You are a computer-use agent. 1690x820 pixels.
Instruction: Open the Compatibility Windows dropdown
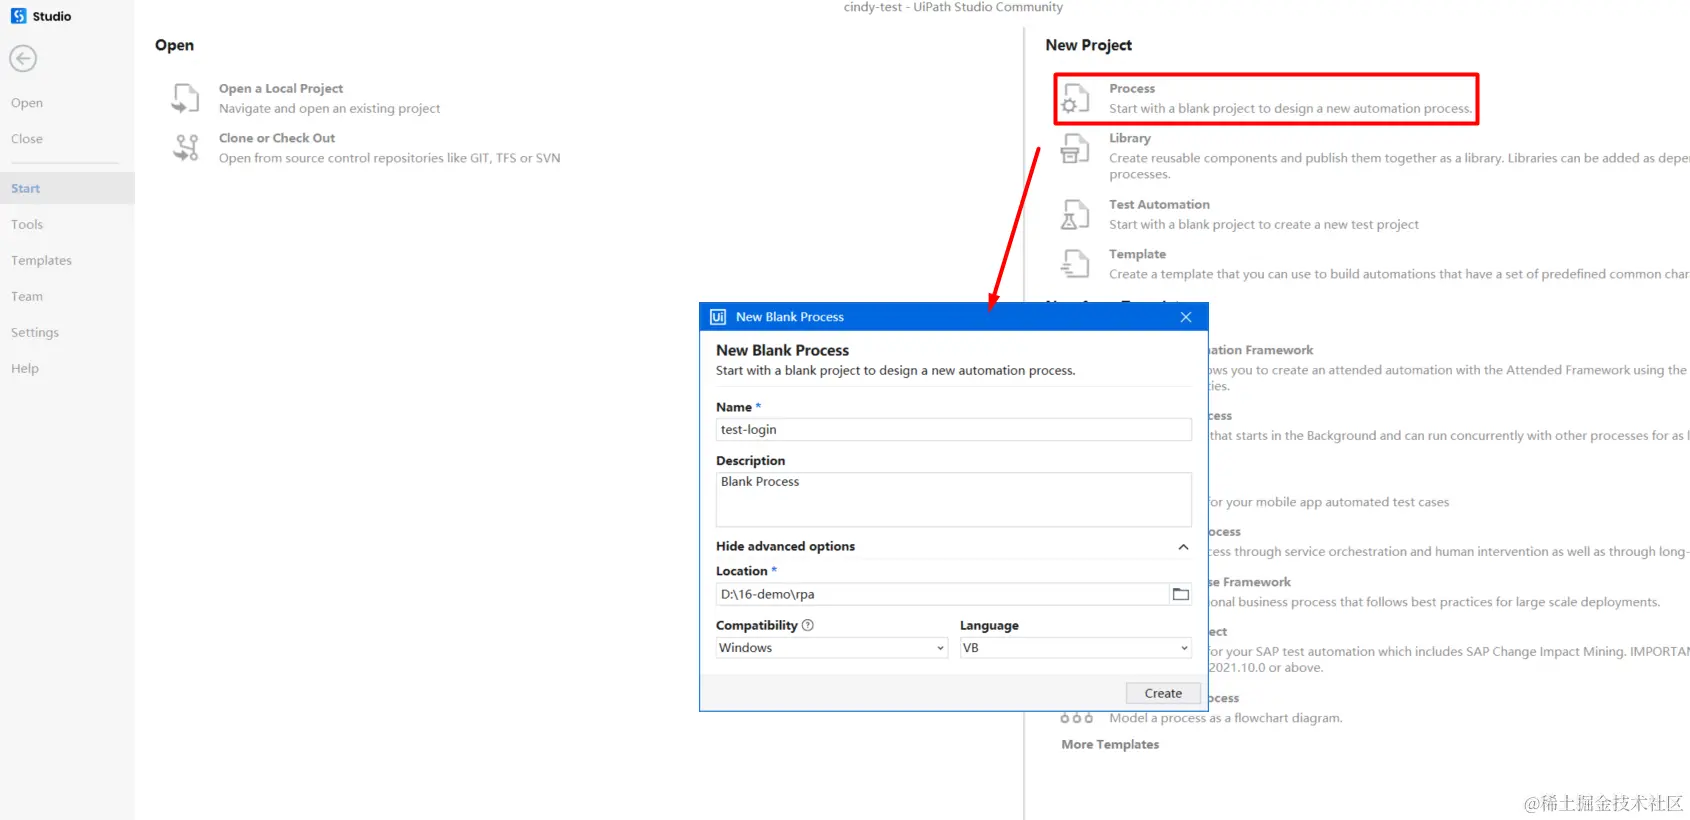(832, 648)
